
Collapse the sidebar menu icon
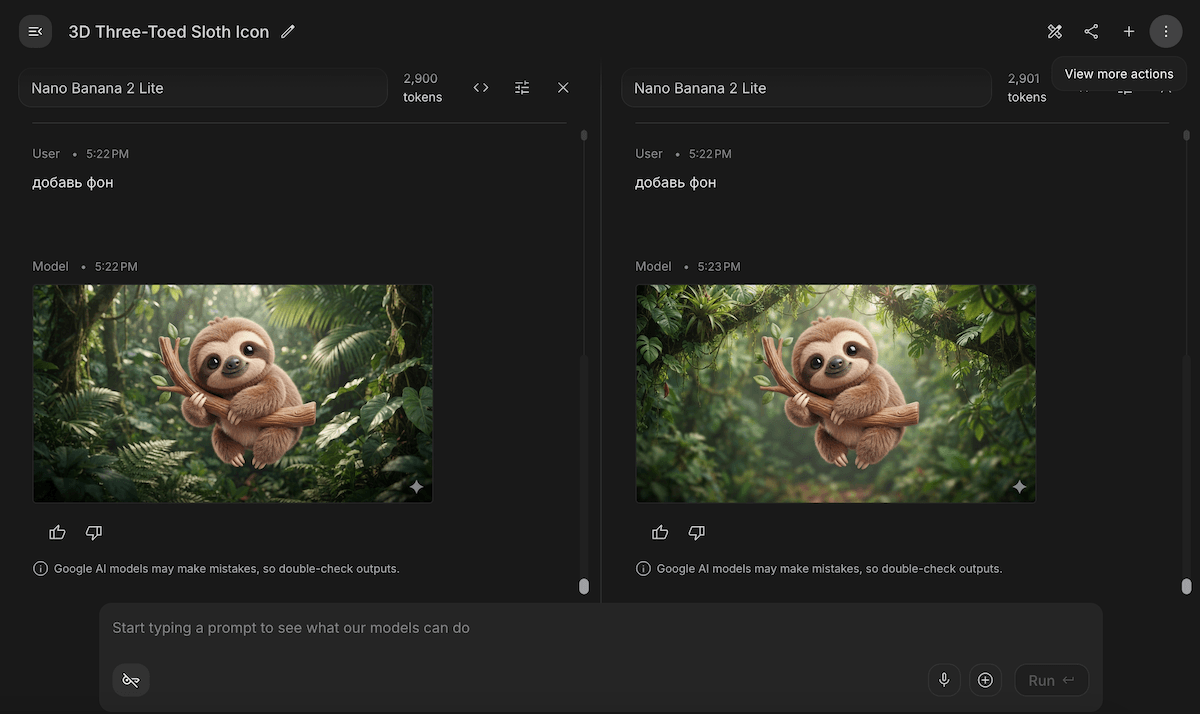pos(35,32)
